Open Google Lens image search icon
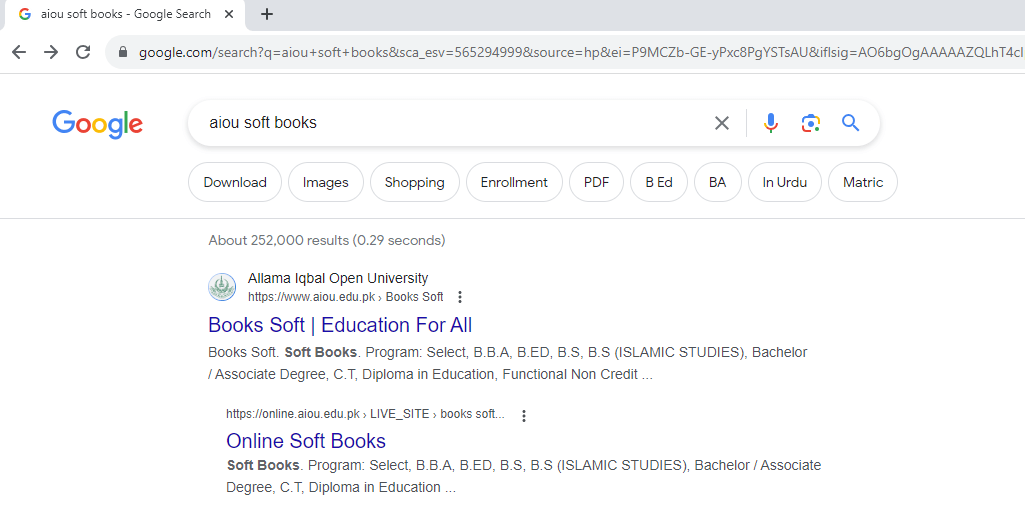Screen dimensions: 1025x523 (811, 123)
